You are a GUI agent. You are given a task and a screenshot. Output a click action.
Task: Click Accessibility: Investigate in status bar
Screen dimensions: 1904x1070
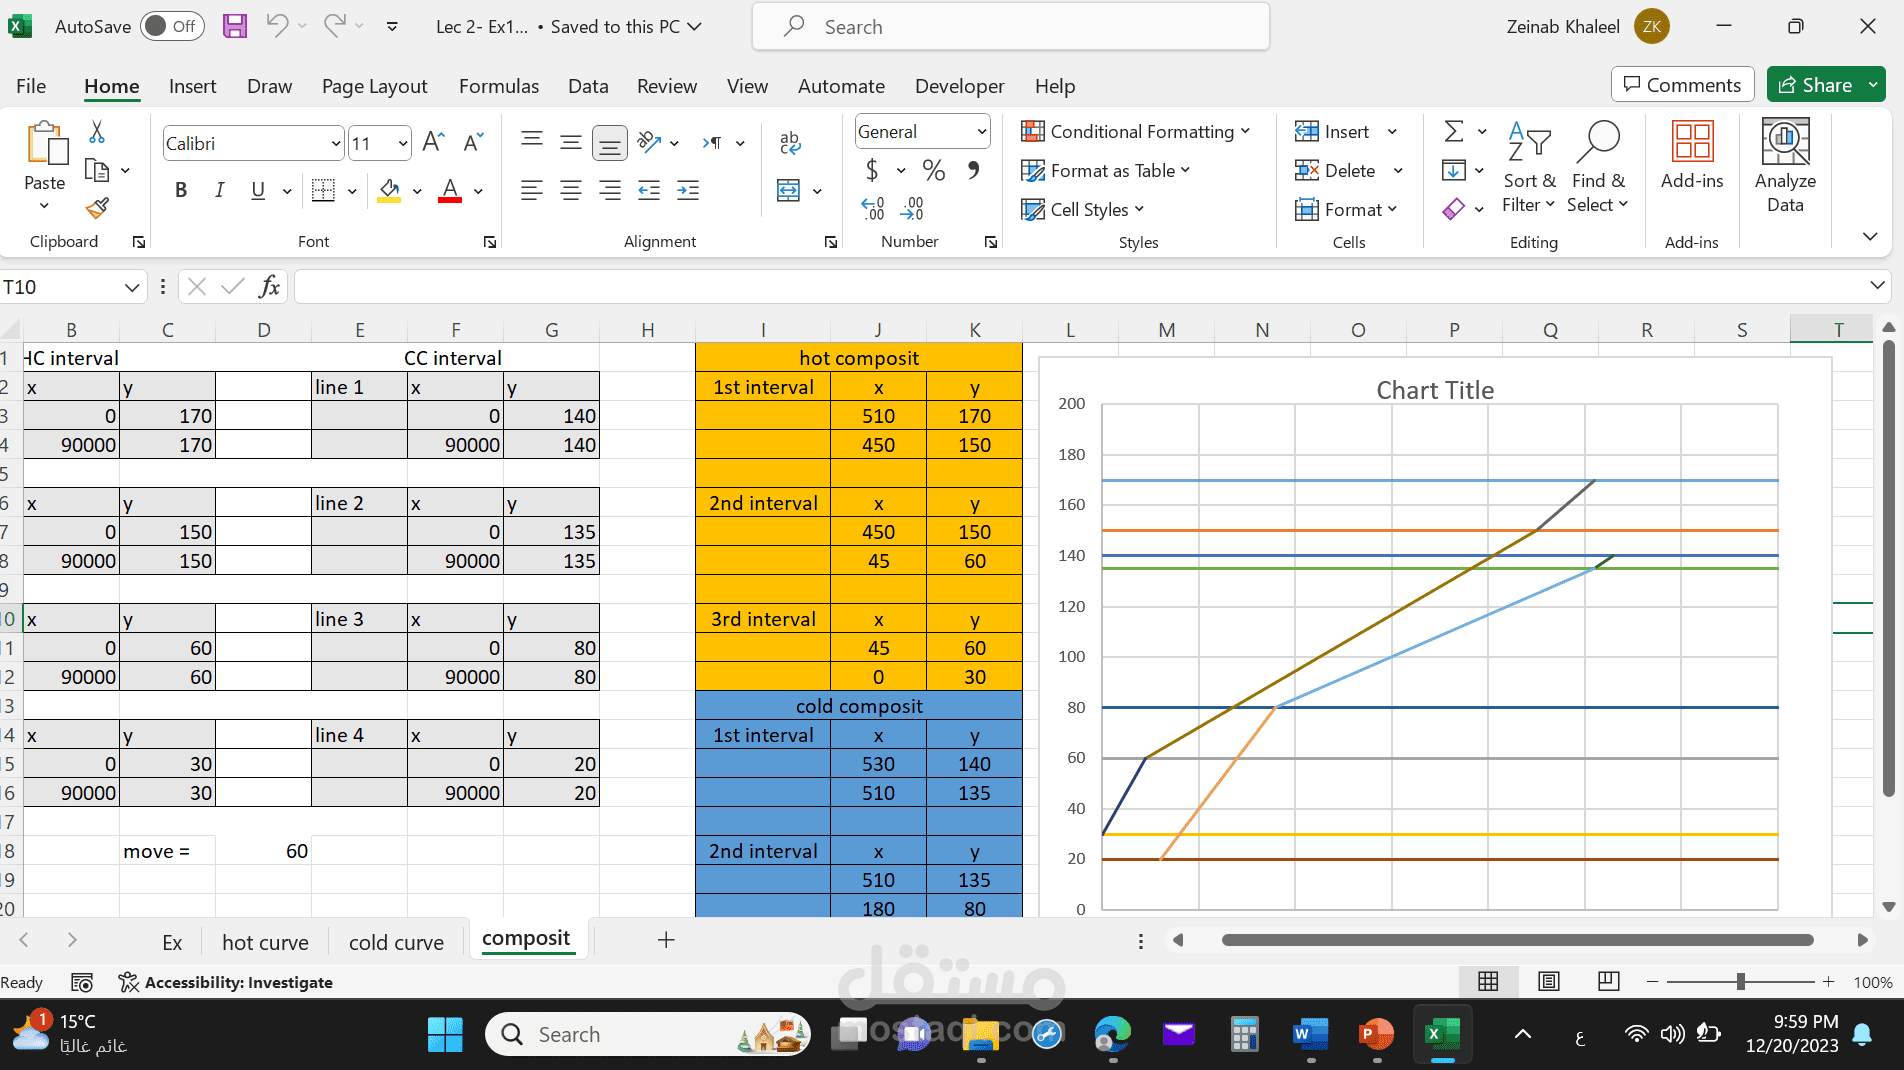(x=226, y=982)
